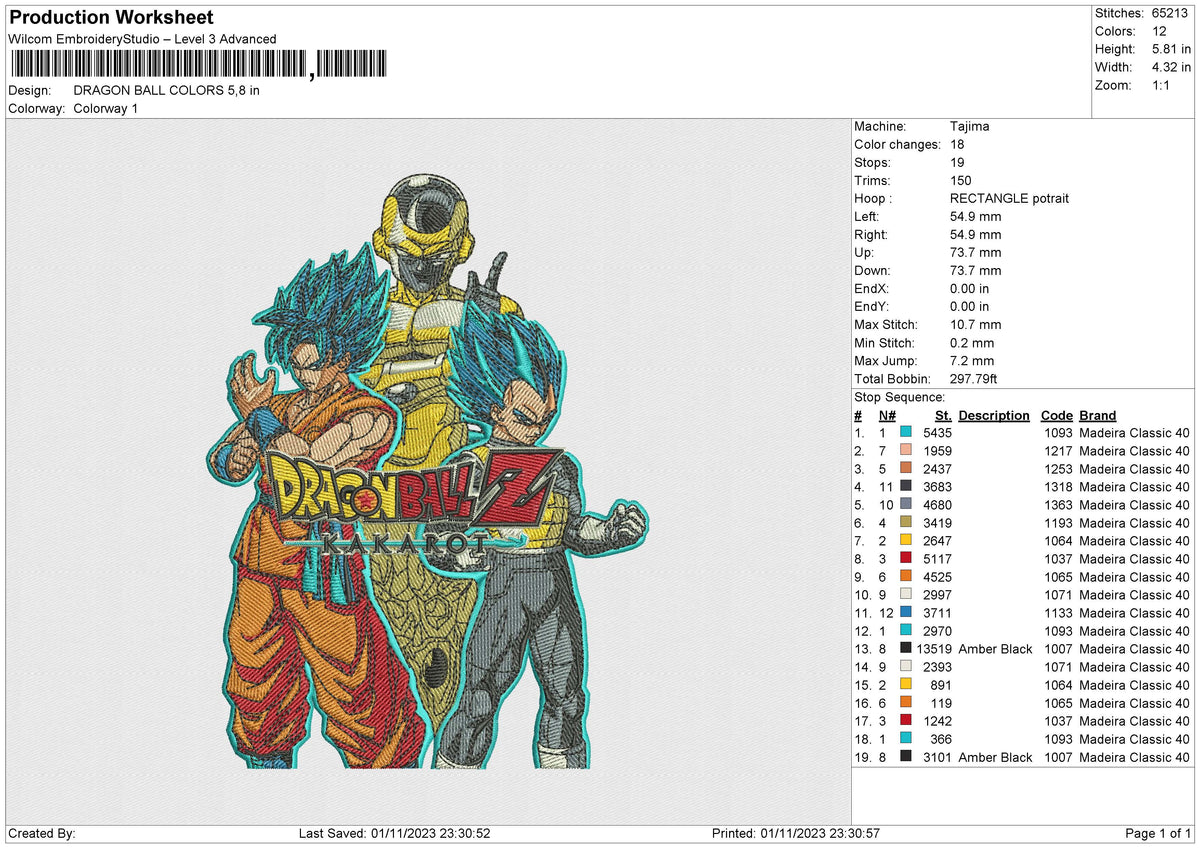
Task: Click the Hoop value 'RECTANGLE potrait'
Action: point(1009,198)
